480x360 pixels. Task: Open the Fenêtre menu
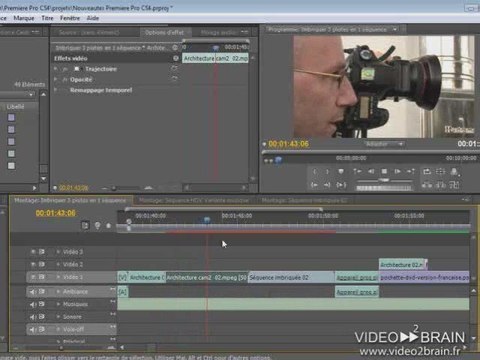[x=70, y=18]
